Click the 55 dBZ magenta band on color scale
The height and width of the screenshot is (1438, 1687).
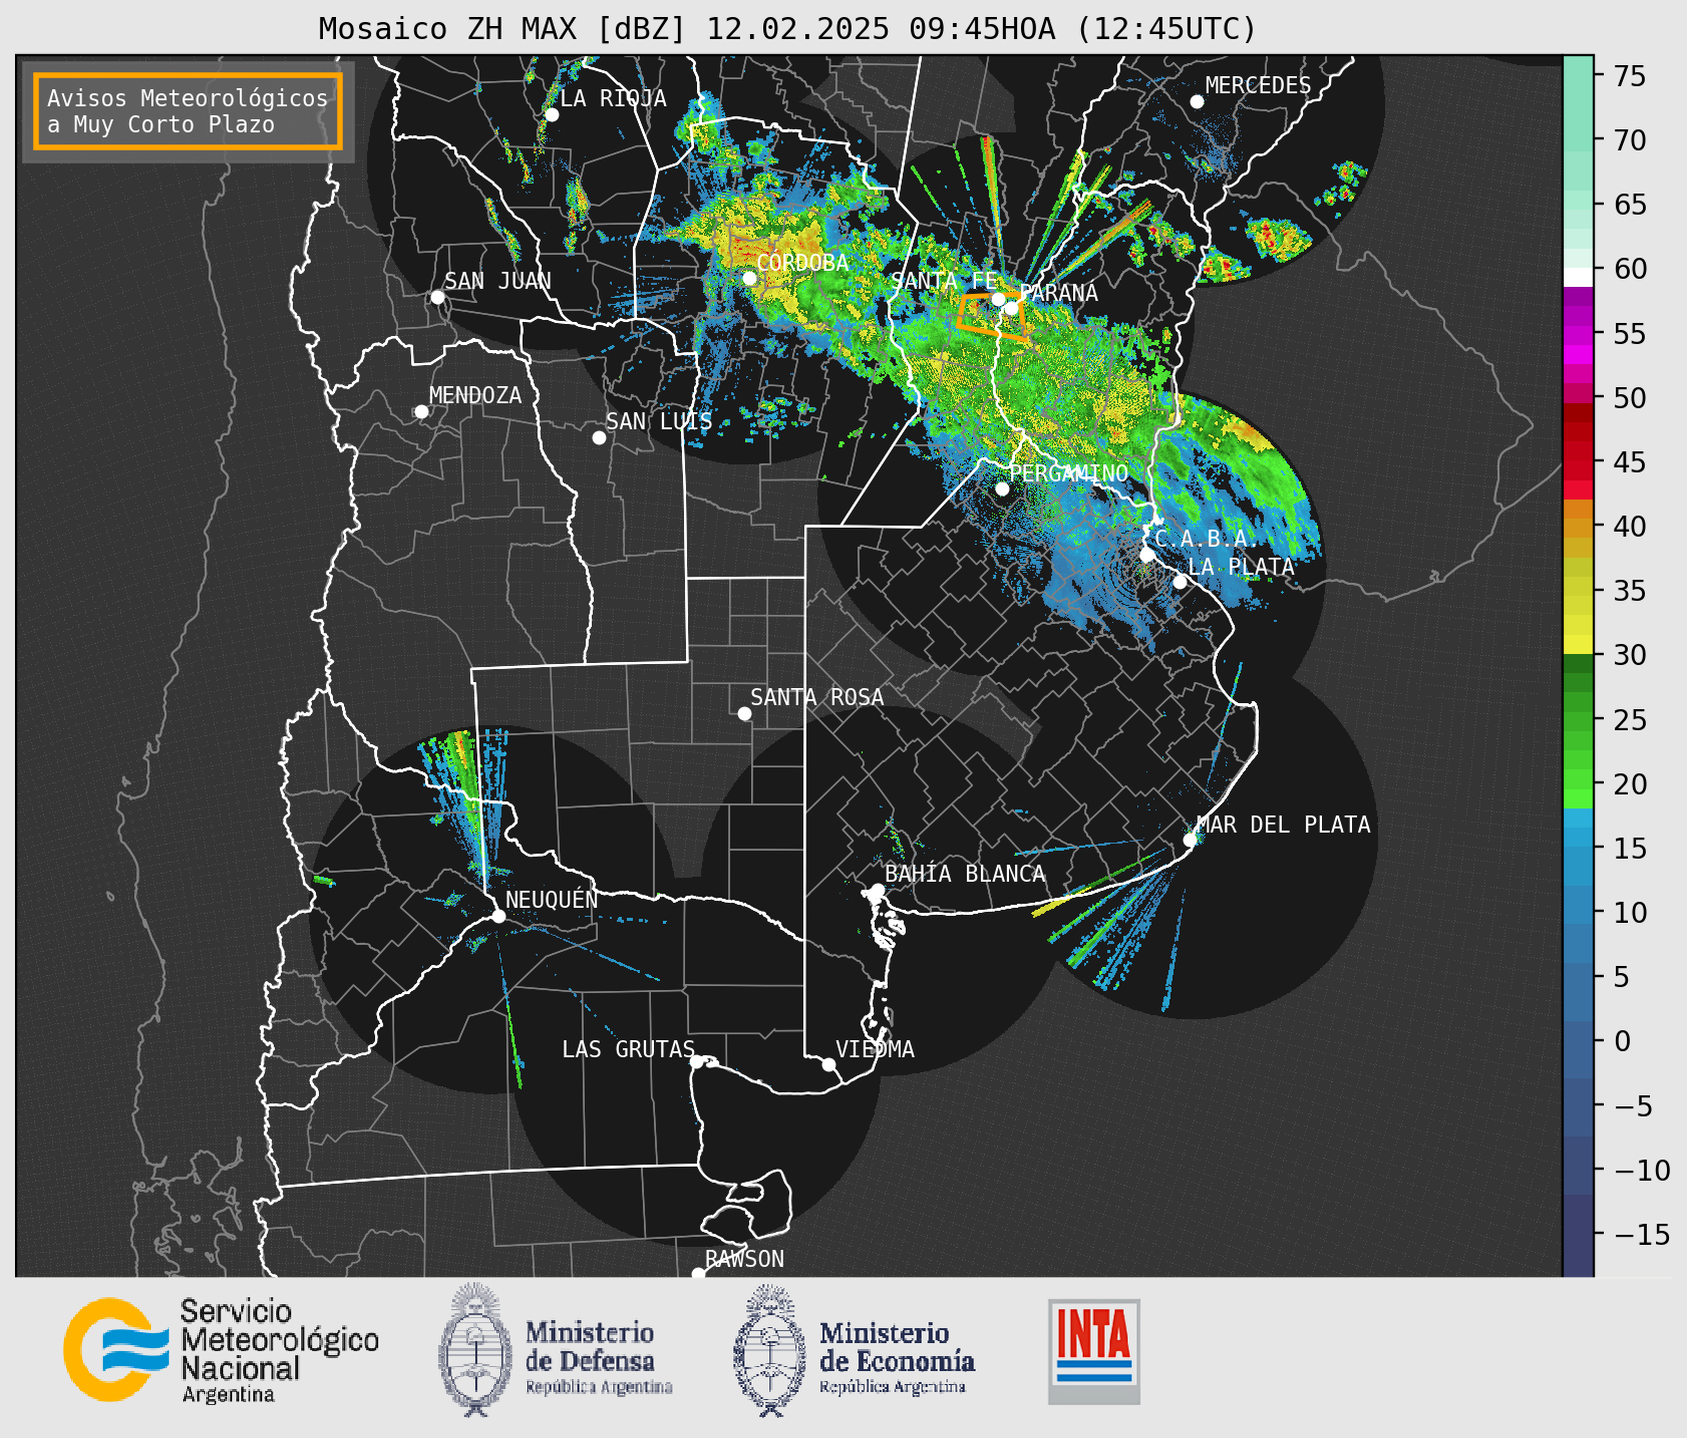coord(1578,333)
